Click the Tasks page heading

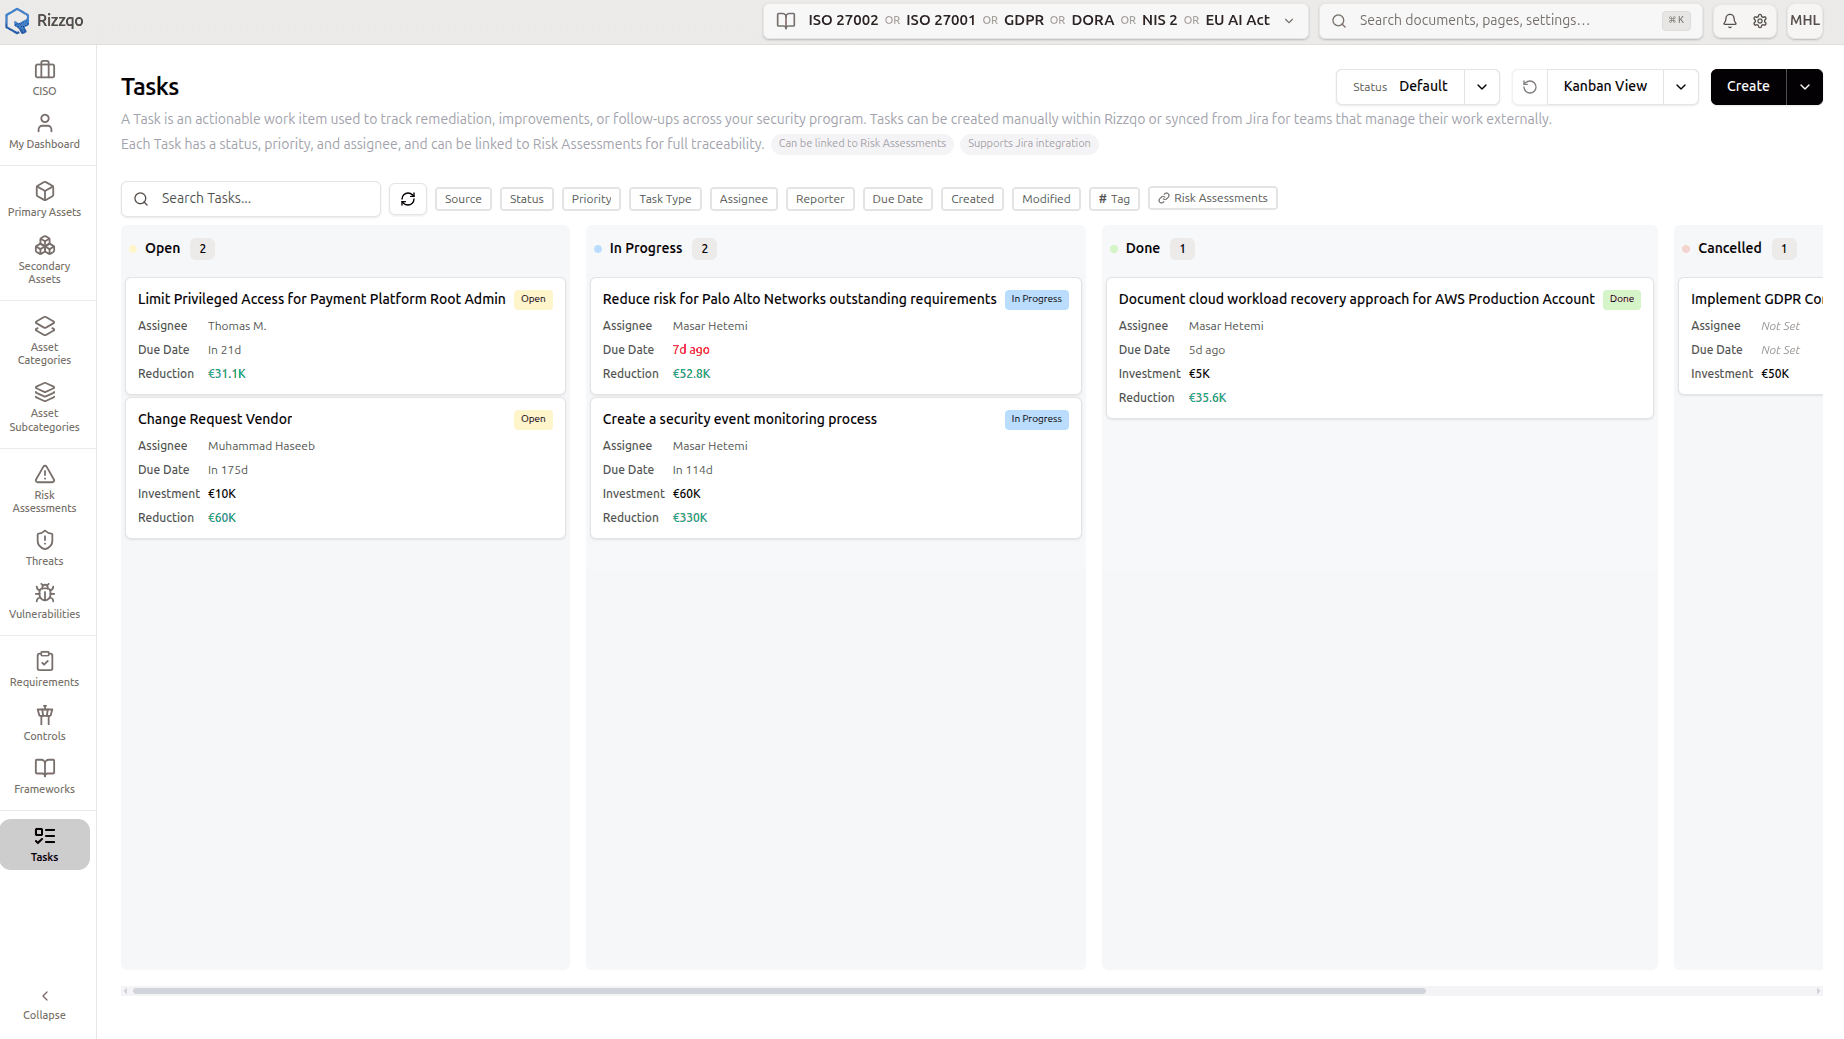point(150,87)
